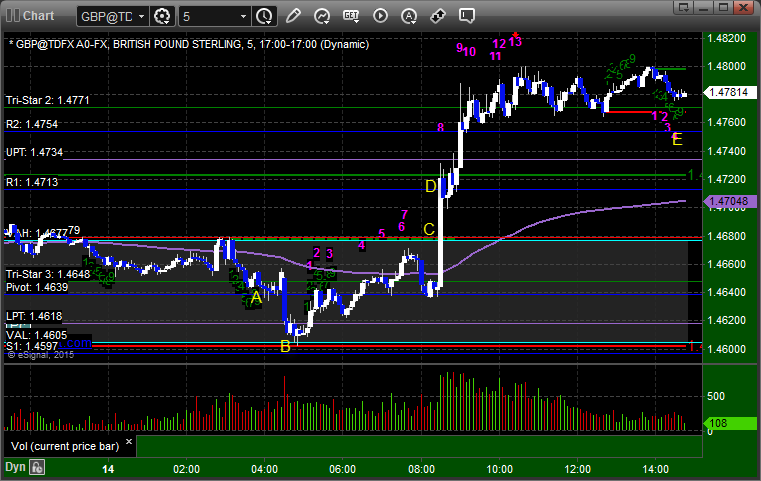
Task: Click the yellow D wave marker
Action: (430, 186)
